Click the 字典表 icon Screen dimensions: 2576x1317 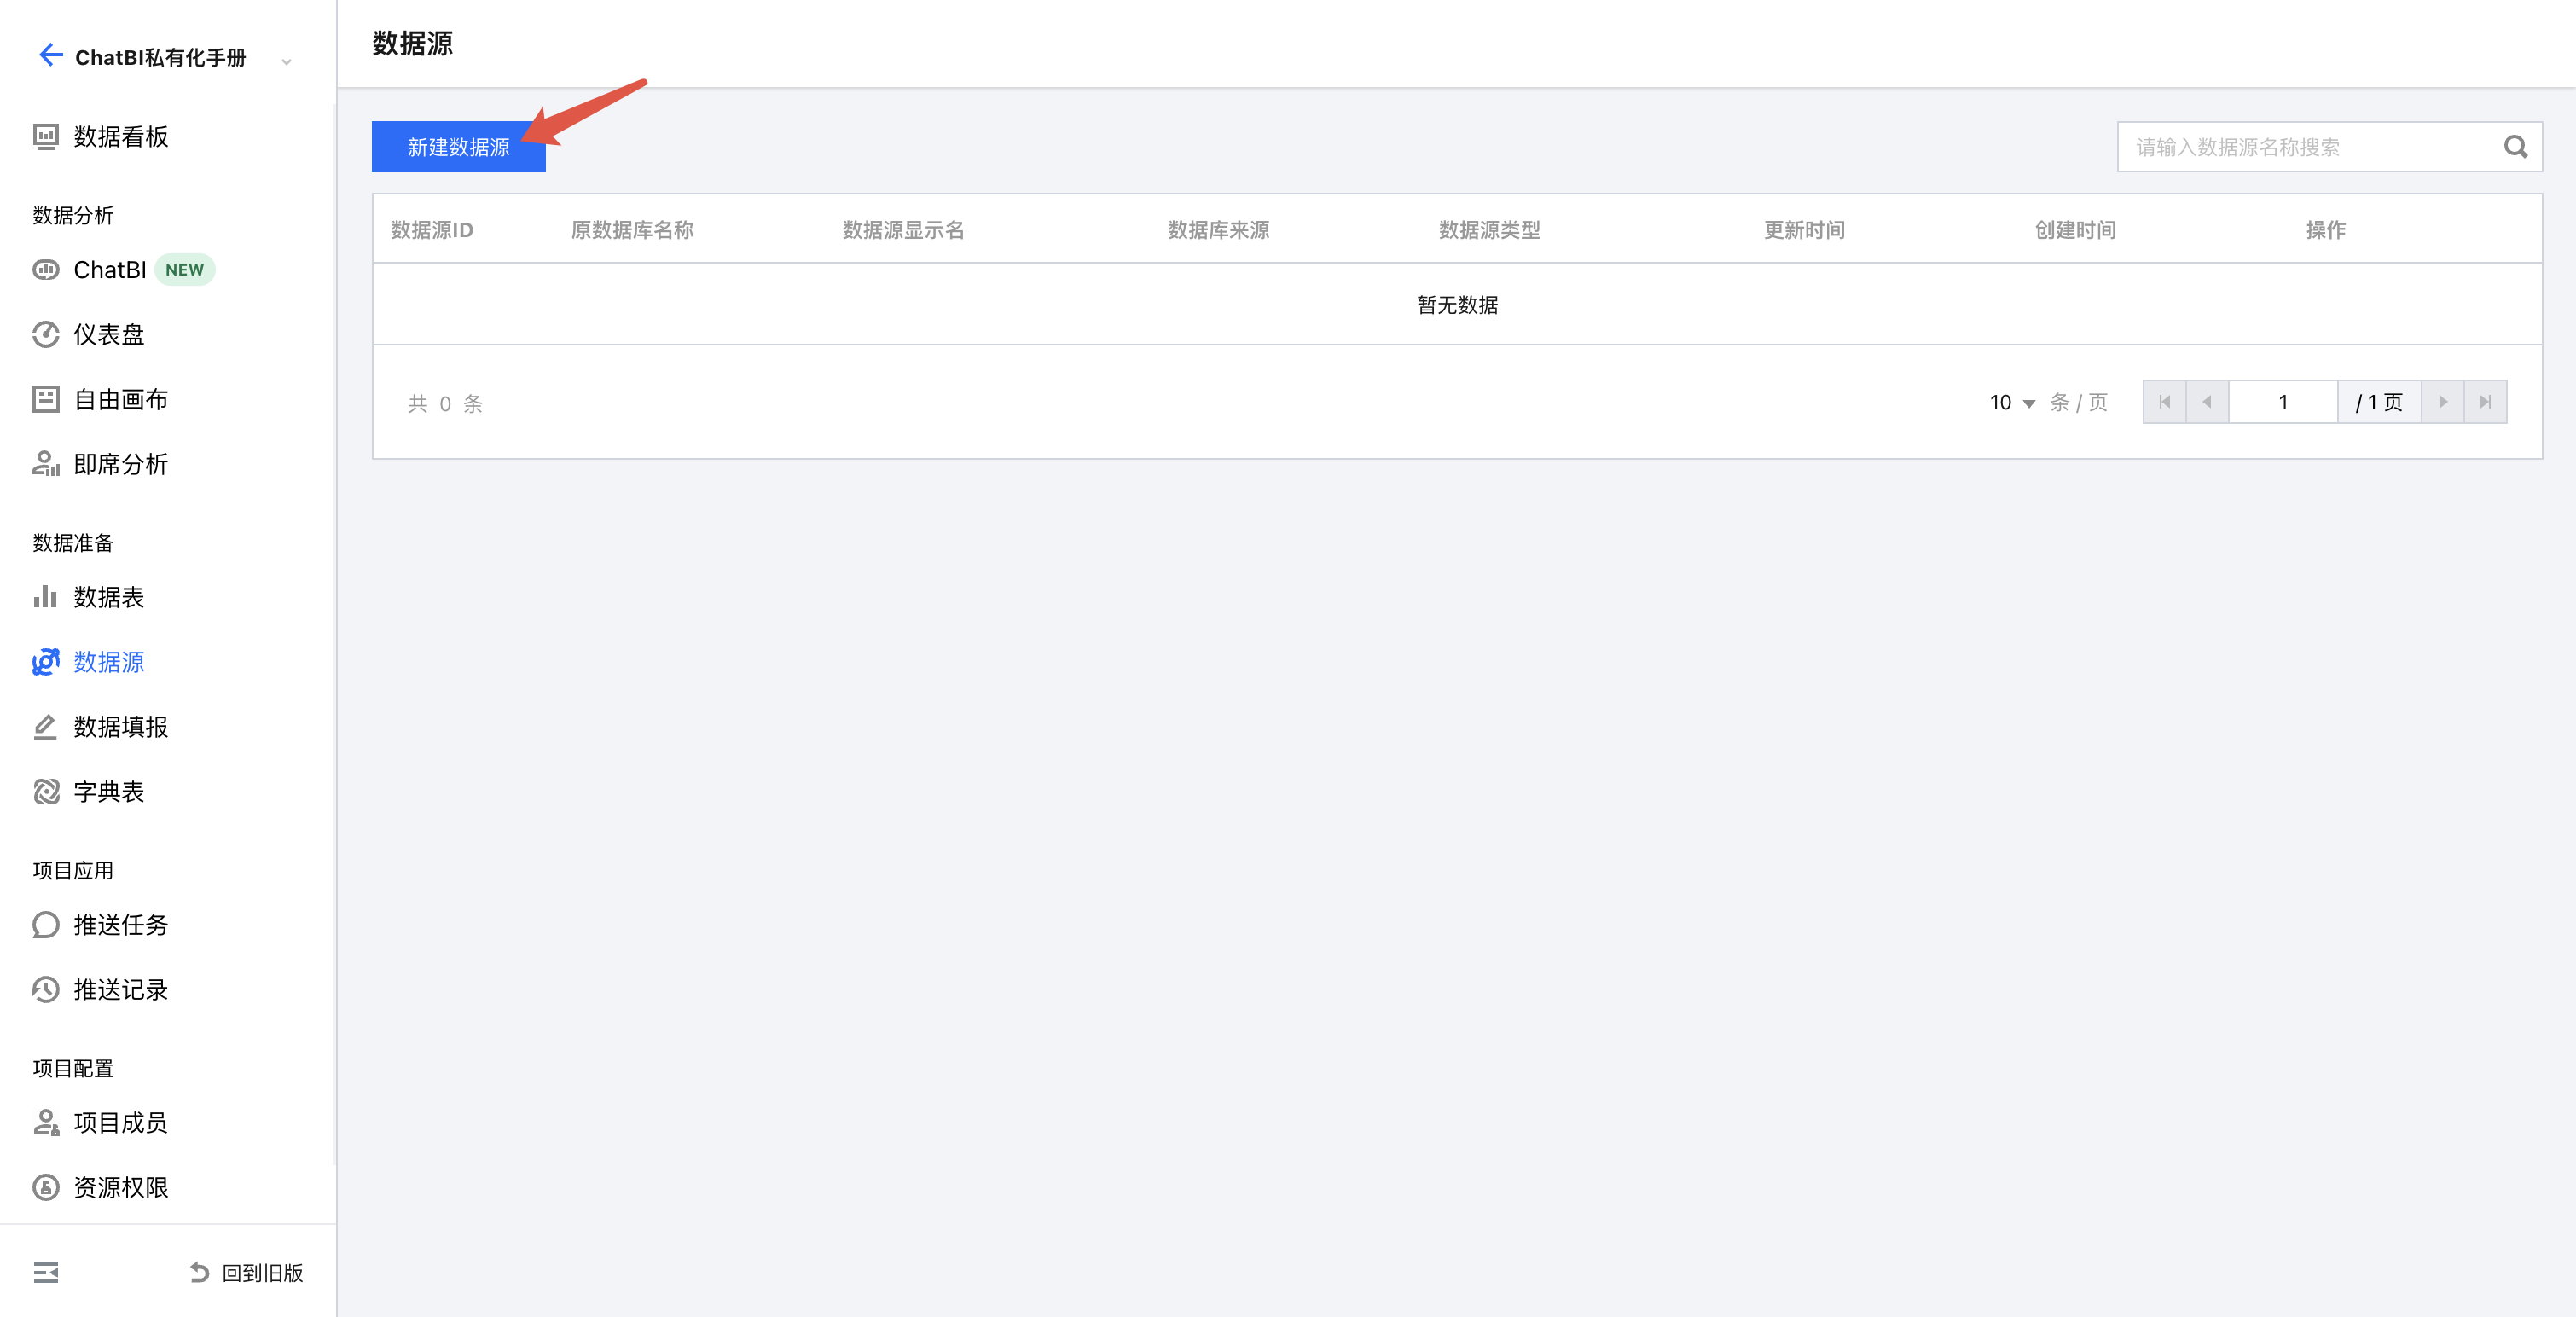45,792
